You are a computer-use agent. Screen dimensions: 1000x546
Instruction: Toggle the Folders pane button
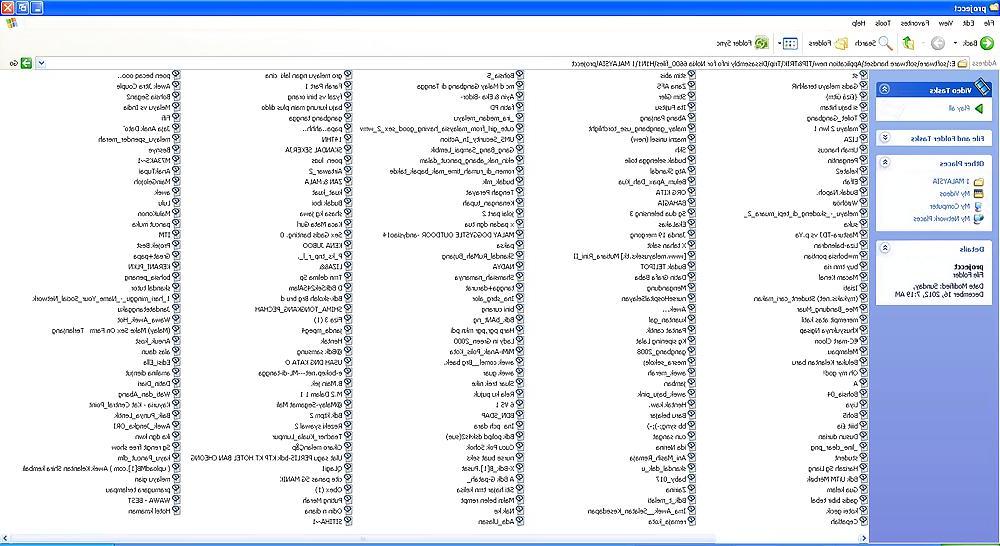pyautogui.click(x=842, y=43)
